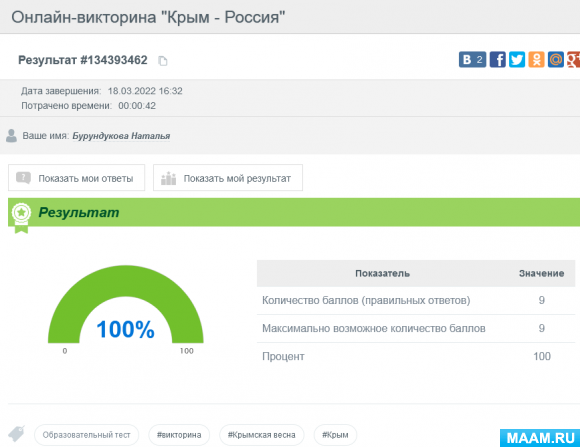580x447 pixels.
Task: Open the #Крымская весна tag
Action: click(x=262, y=435)
